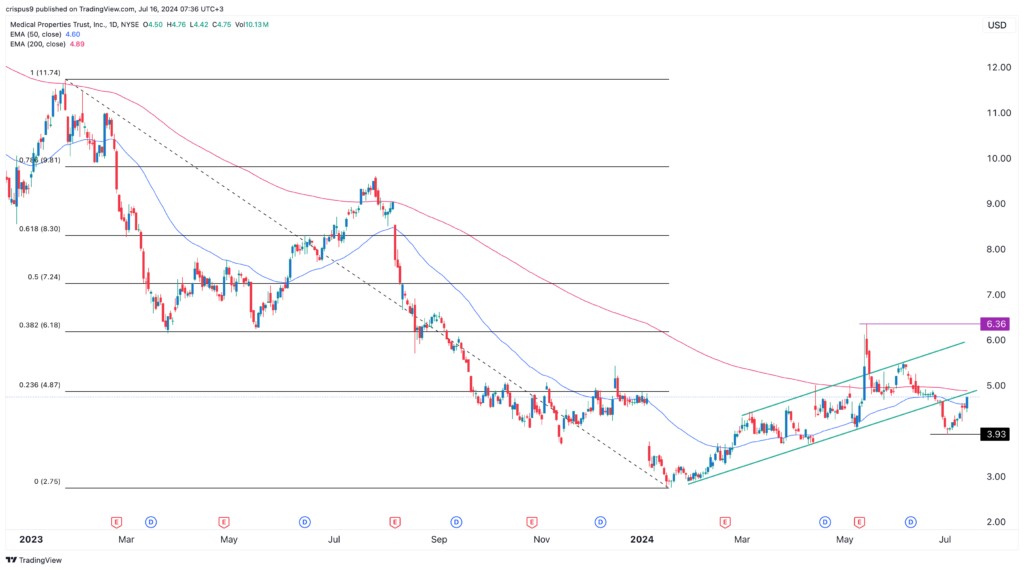Open the earnings marker left of Mar 2024
The image size is (1024, 570).
(x=724, y=521)
